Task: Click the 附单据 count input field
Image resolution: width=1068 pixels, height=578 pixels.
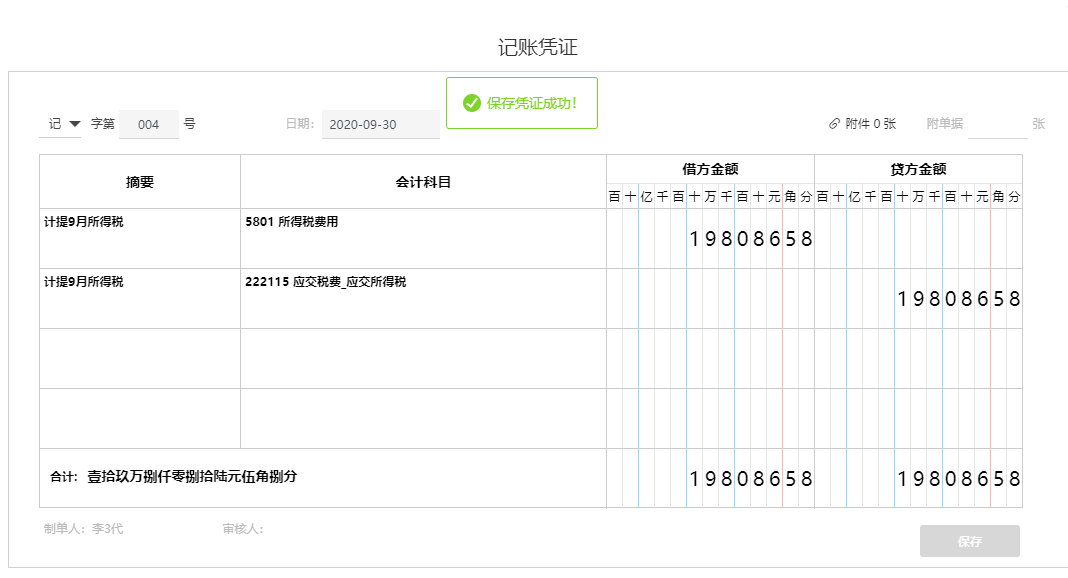Action: point(997,124)
